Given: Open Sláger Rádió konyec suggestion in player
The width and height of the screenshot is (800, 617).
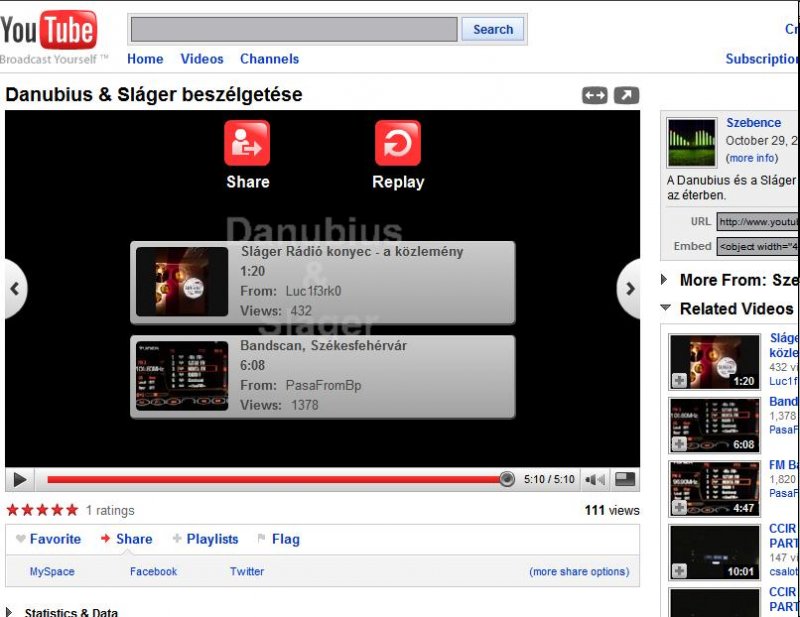Looking at the screenshot, I should [x=322, y=282].
